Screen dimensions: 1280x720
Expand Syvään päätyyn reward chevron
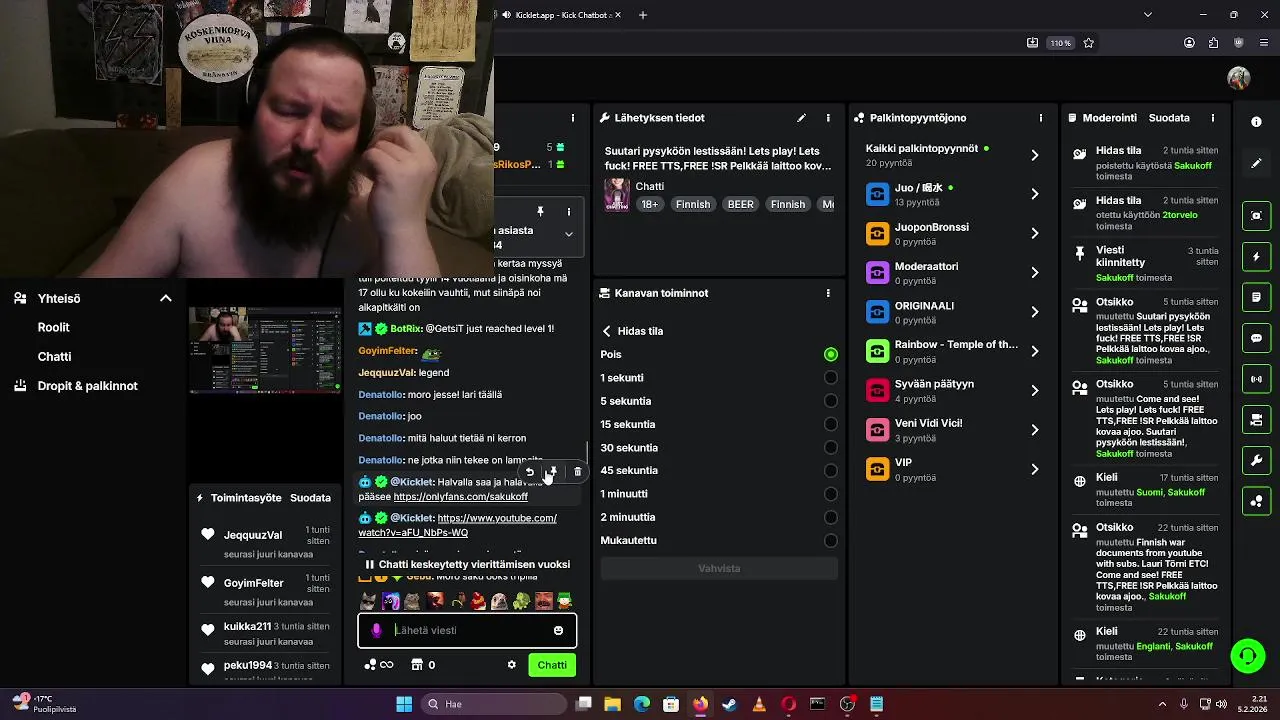coord(1034,390)
